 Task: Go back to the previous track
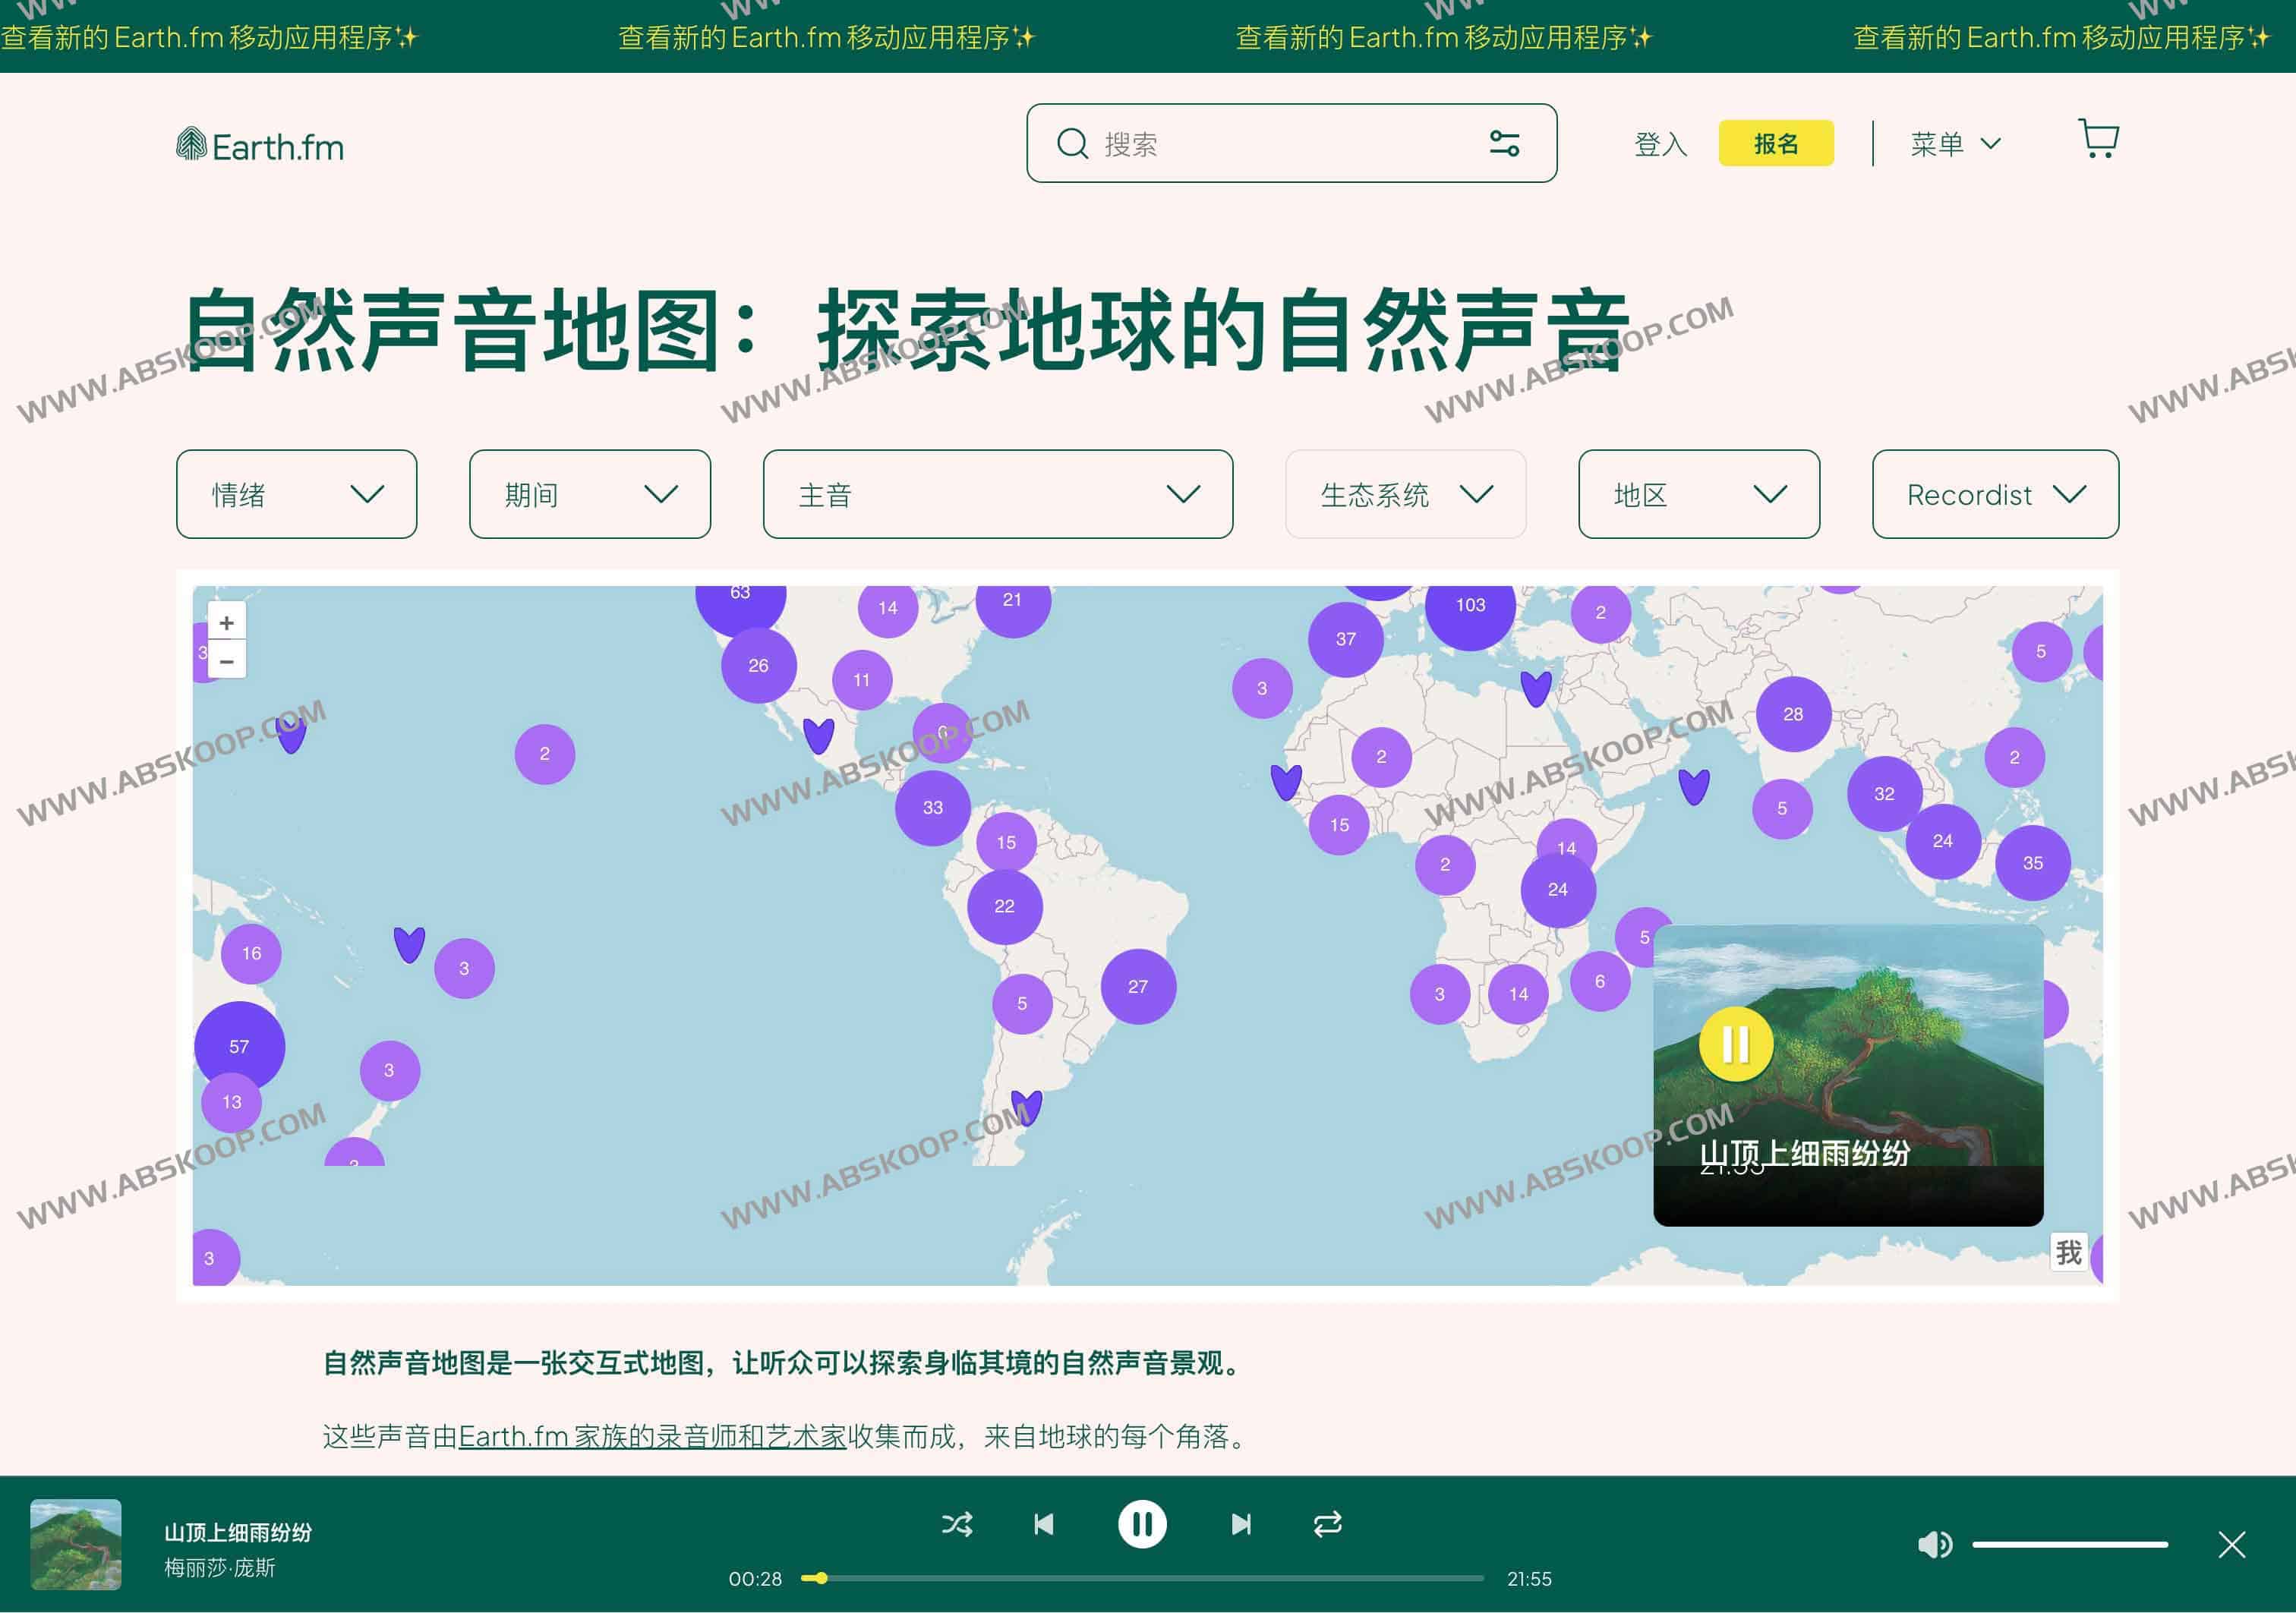click(x=1044, y=1524)
